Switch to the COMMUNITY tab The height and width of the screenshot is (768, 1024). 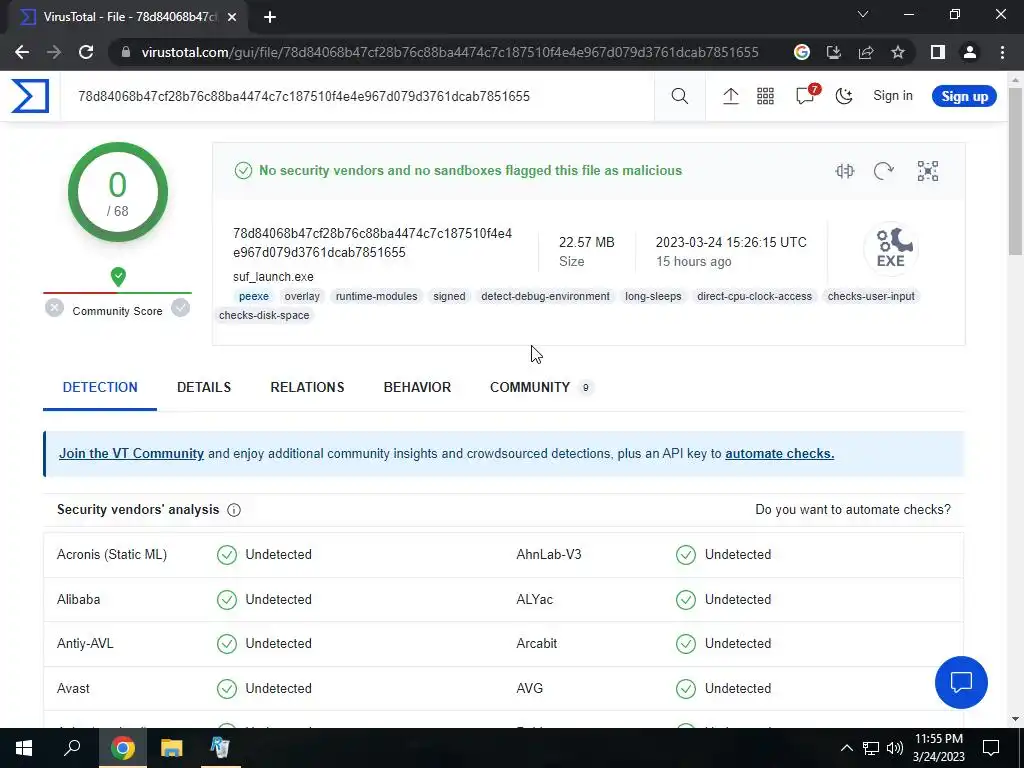point(540,387)
